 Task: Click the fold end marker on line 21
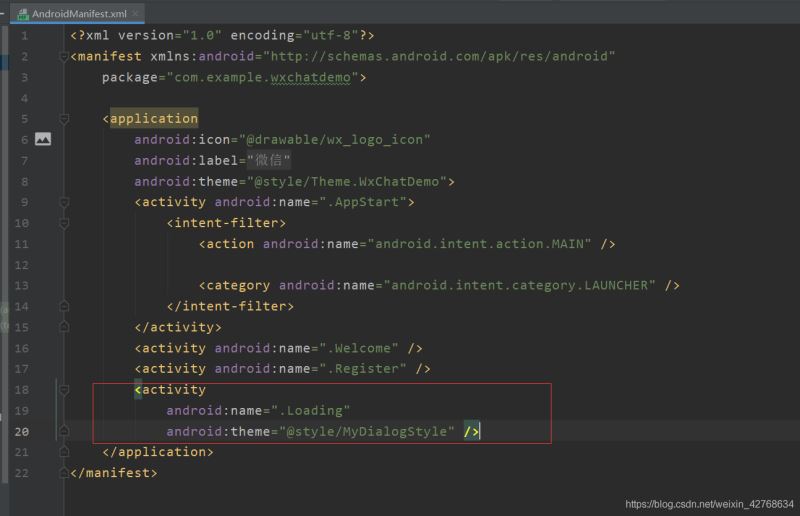[64, 452]
